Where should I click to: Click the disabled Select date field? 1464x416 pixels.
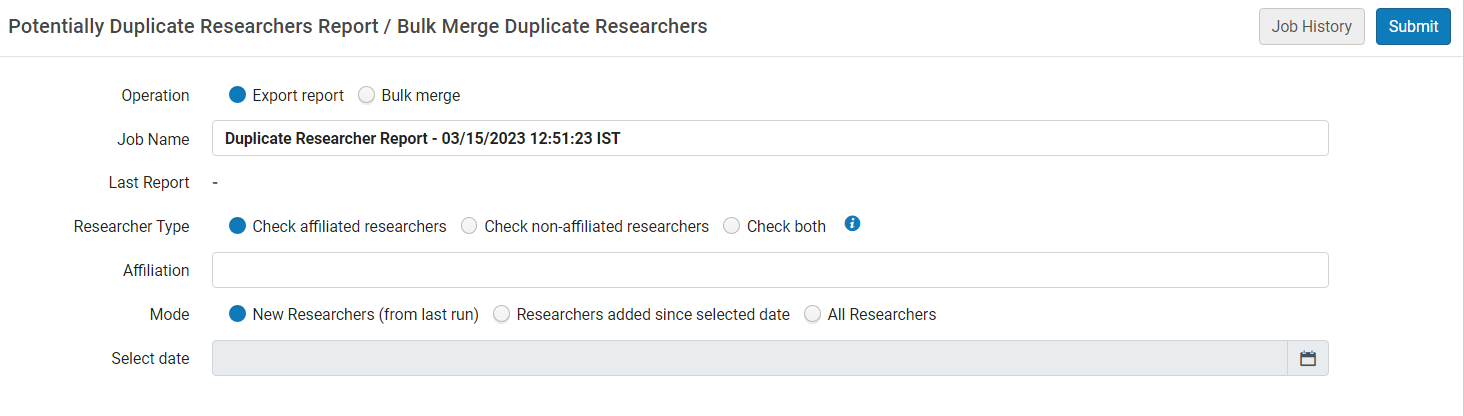click(749, 358)
